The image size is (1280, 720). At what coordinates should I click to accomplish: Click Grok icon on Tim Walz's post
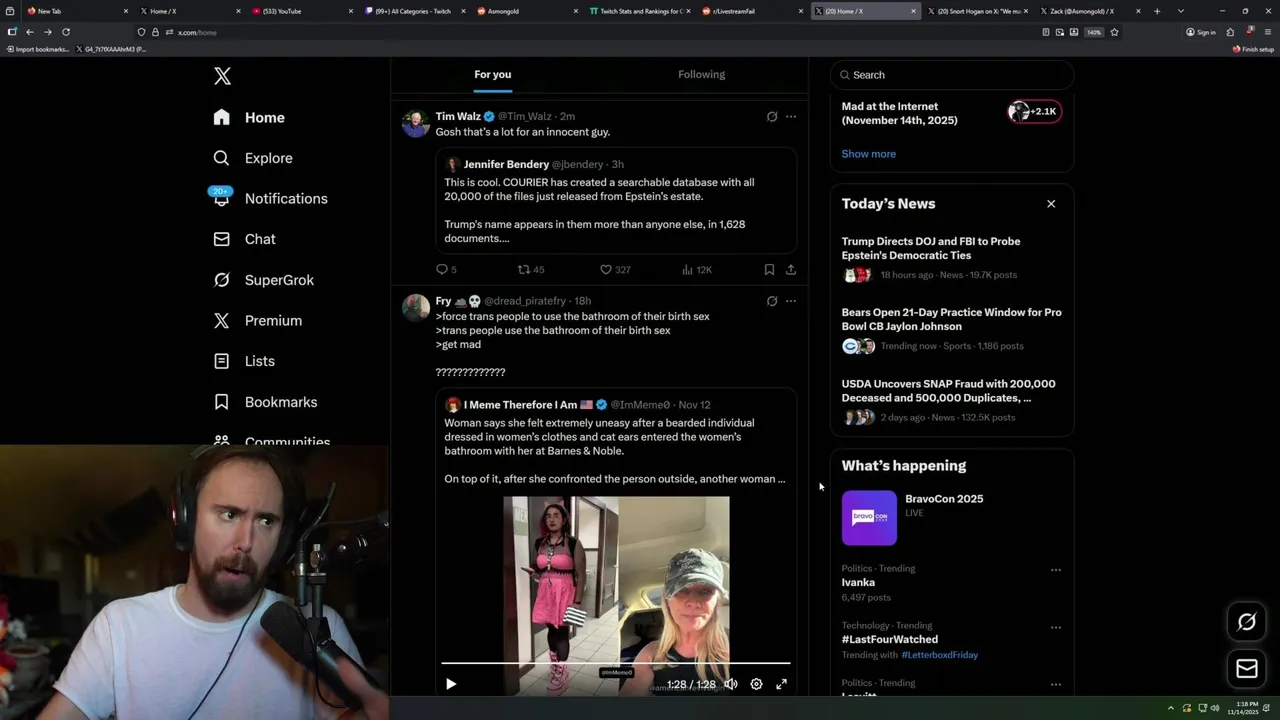[x=772, y=116]
